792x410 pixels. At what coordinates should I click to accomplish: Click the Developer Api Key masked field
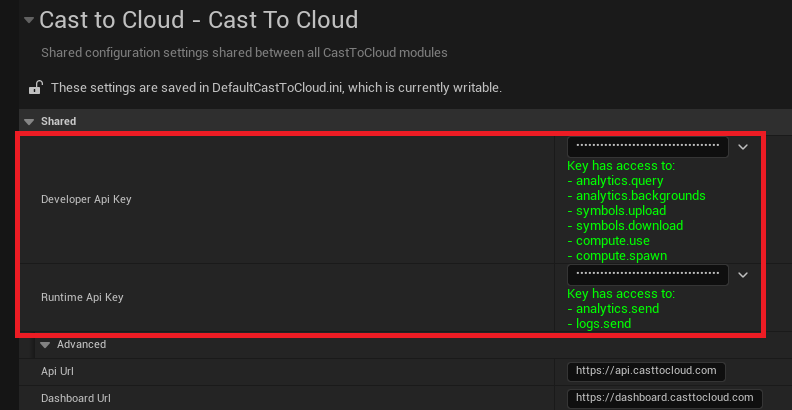648,146
